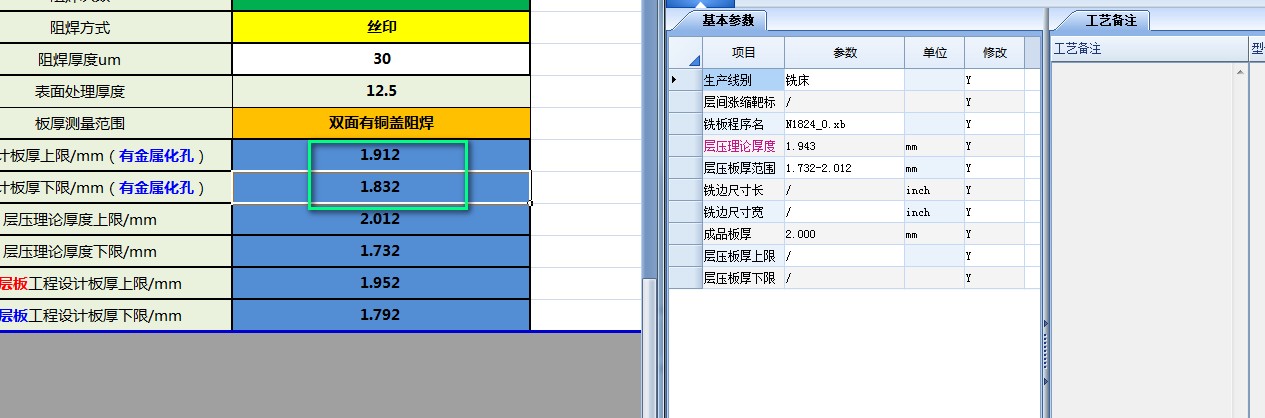Sort by the 参数 column header
1265x418 pixels.
pos(844,52)
